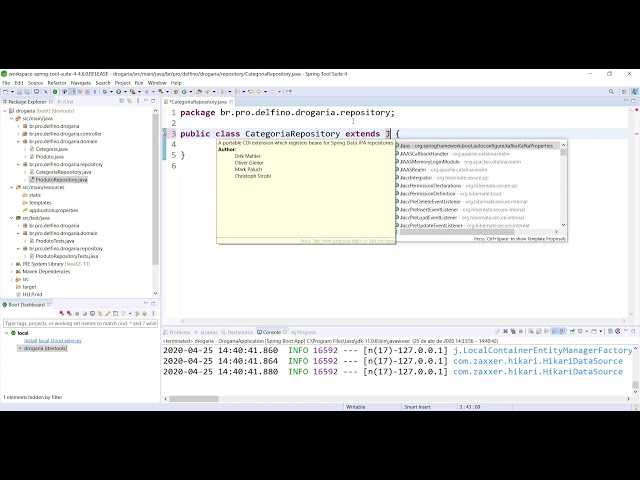Click the lightbulb icon in Boot Dashboard toolbar
This screenshot has height=480, width=640.
coord(123,313)
